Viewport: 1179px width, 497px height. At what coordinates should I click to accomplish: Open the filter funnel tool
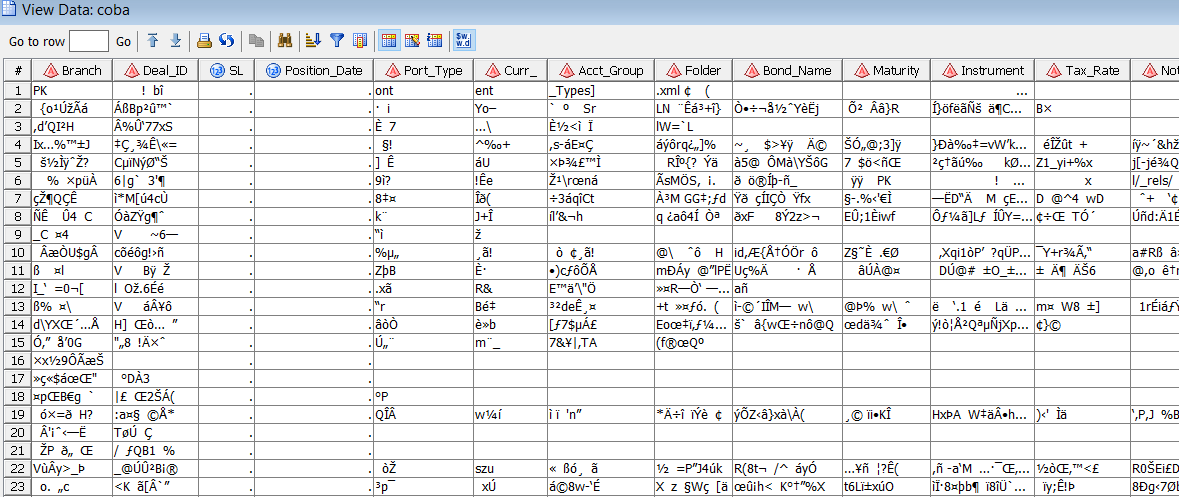pos(338,41)
